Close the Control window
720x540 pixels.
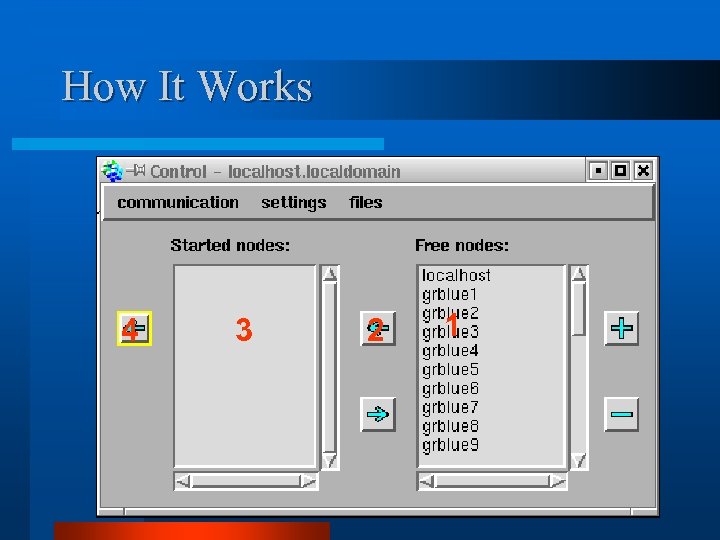tap(643, 171)
